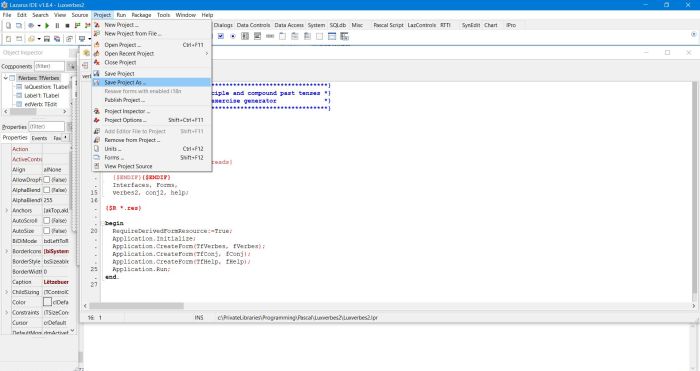Click the Components filter field
The image size is (700, 371).
pos(49,66)
